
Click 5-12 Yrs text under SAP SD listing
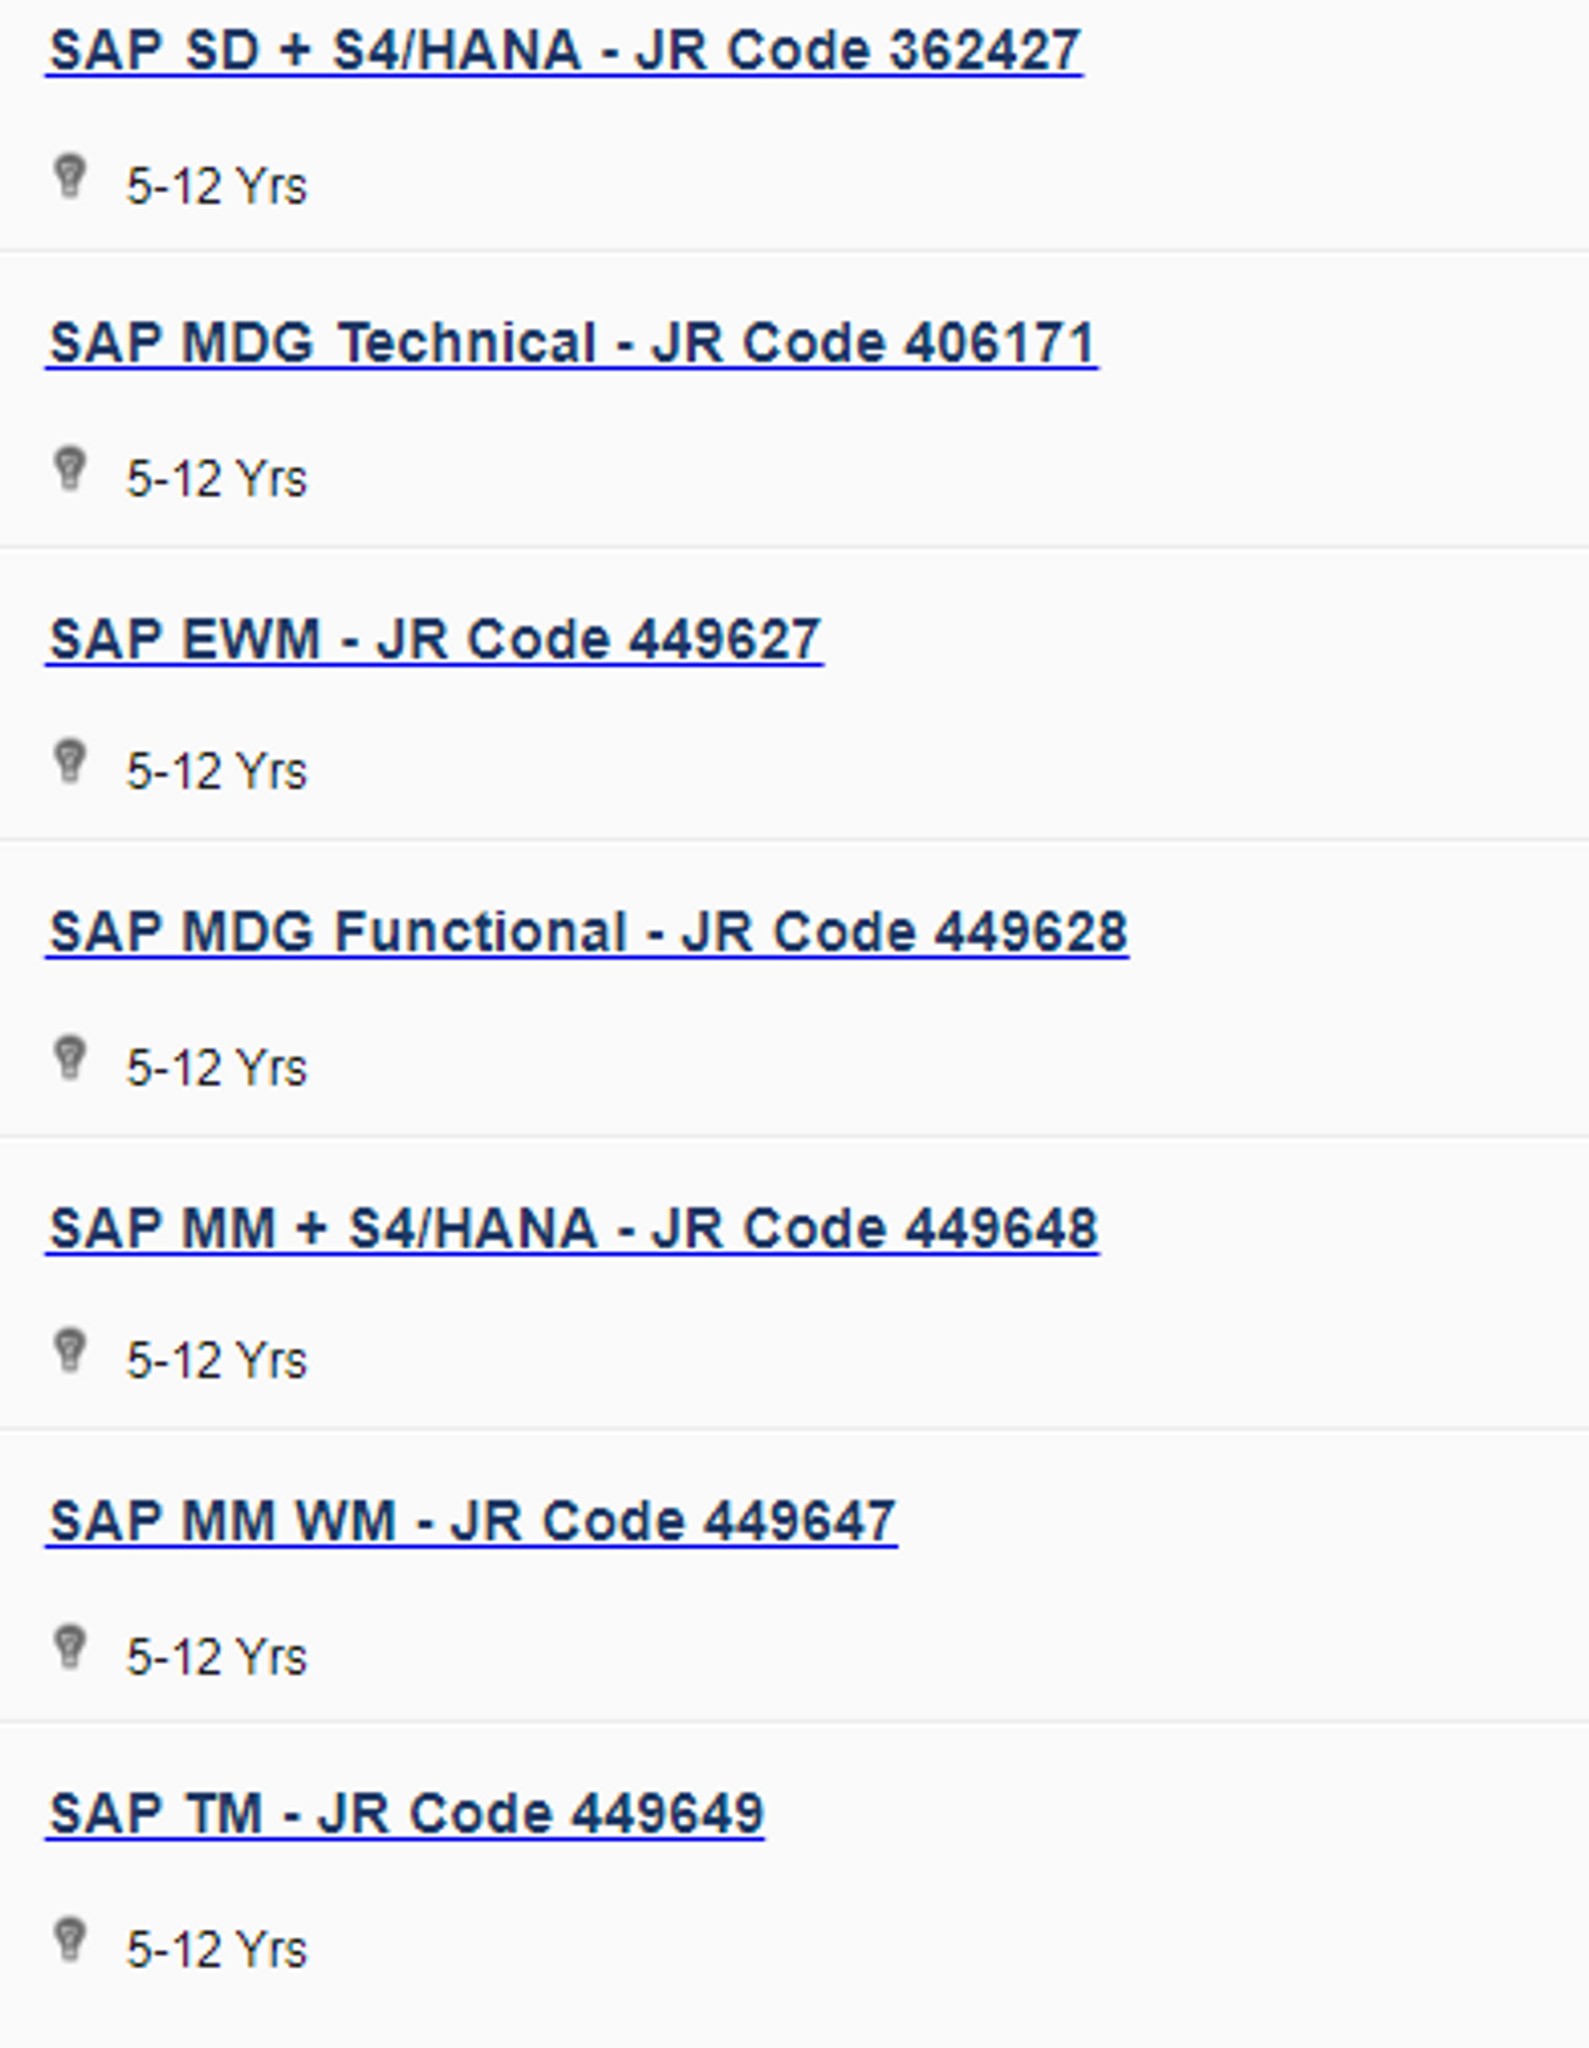pyautogui.click(x=216, y=186)
